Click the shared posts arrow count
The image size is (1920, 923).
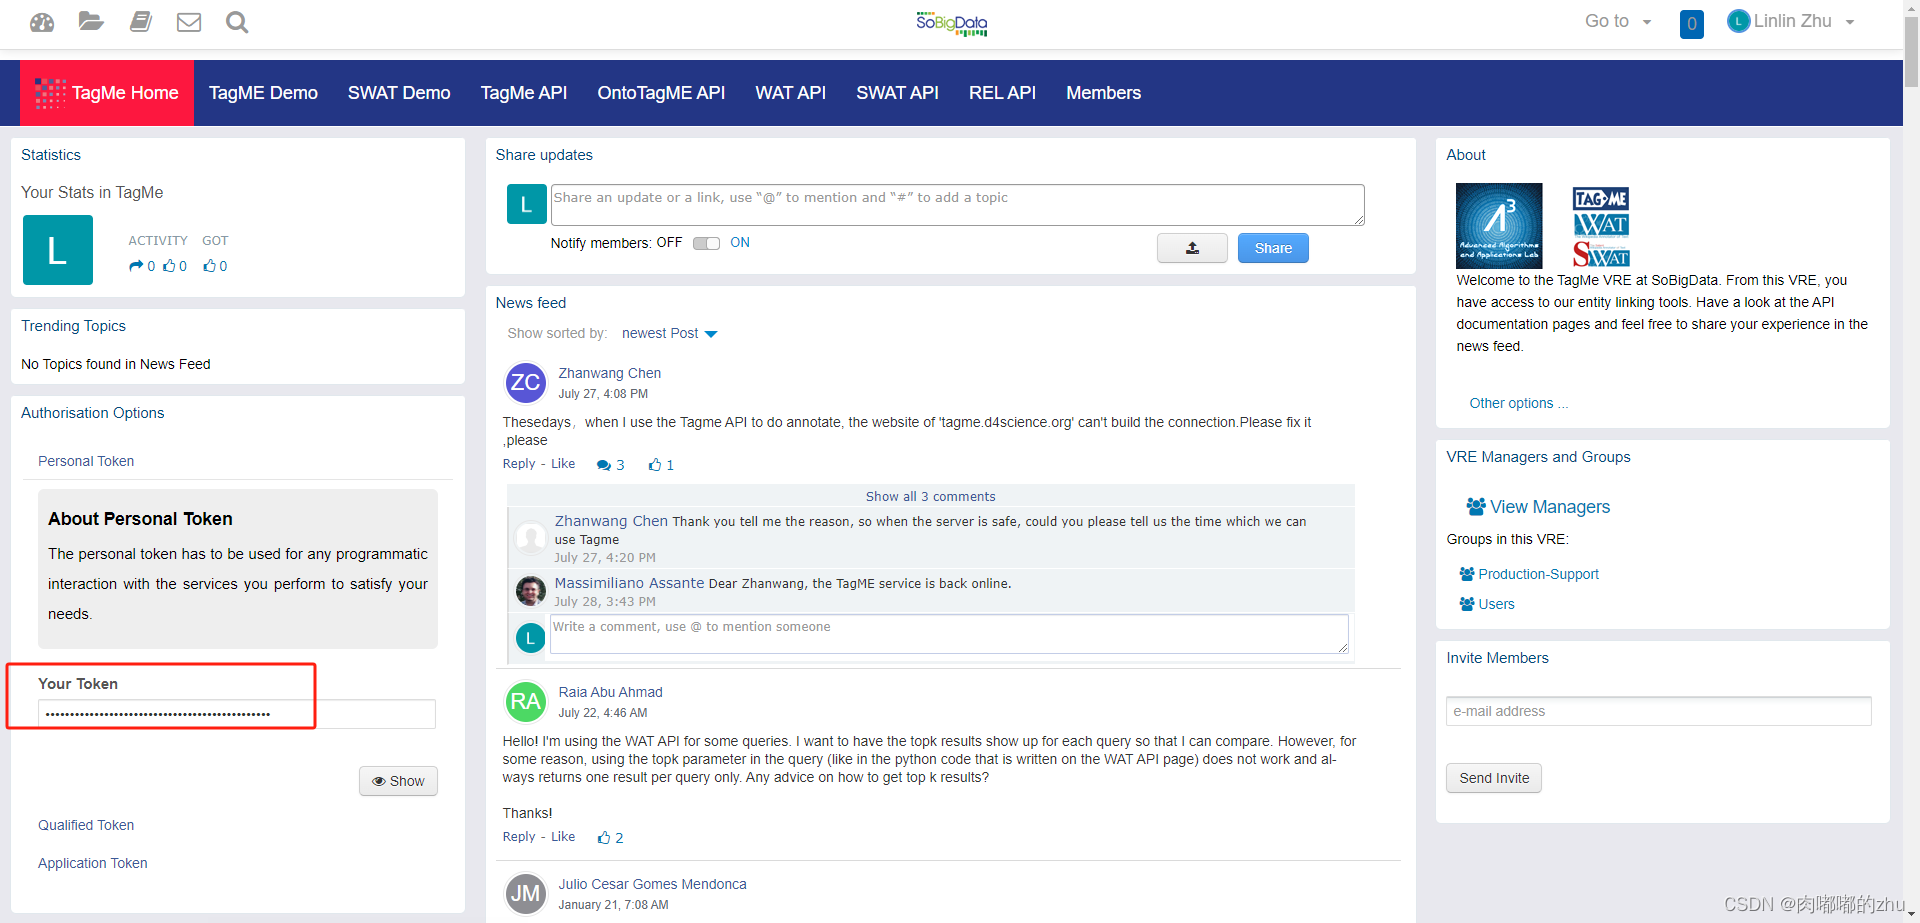coord(142,266)
